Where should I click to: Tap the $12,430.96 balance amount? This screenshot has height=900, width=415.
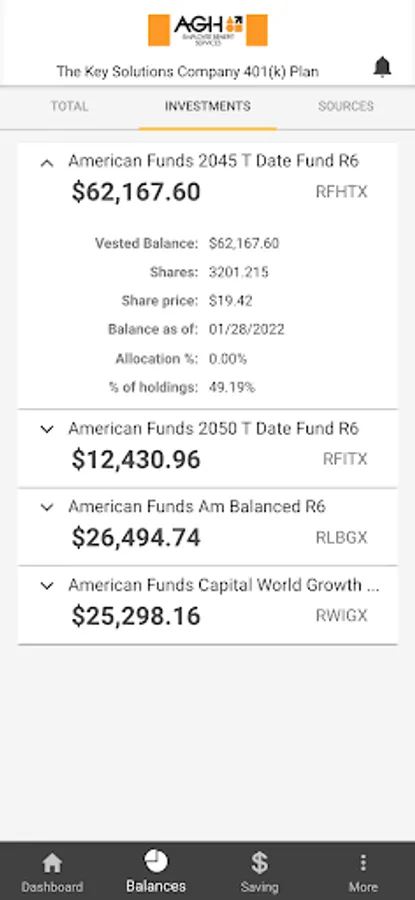136,460
